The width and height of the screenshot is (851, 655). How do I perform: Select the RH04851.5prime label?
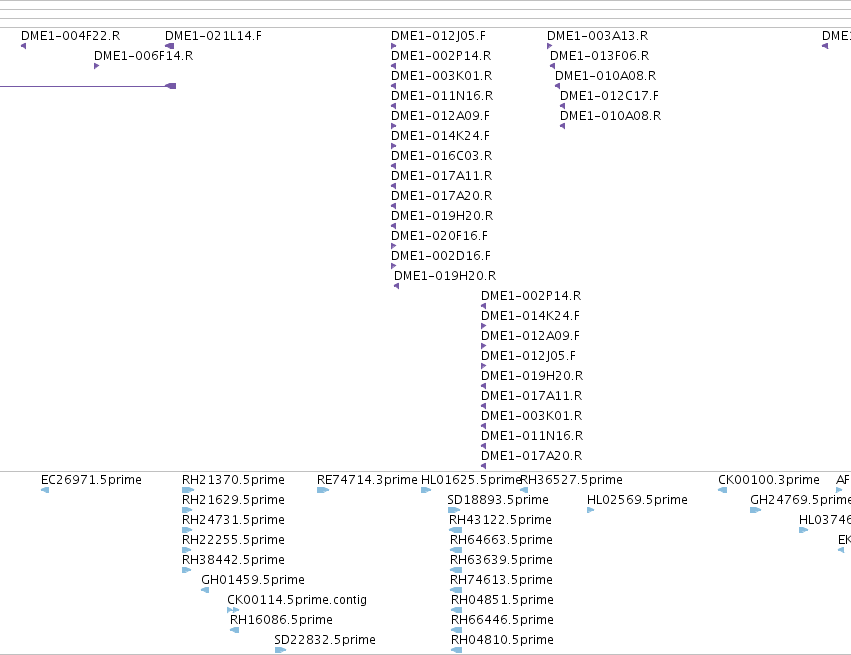pos(503,600)
